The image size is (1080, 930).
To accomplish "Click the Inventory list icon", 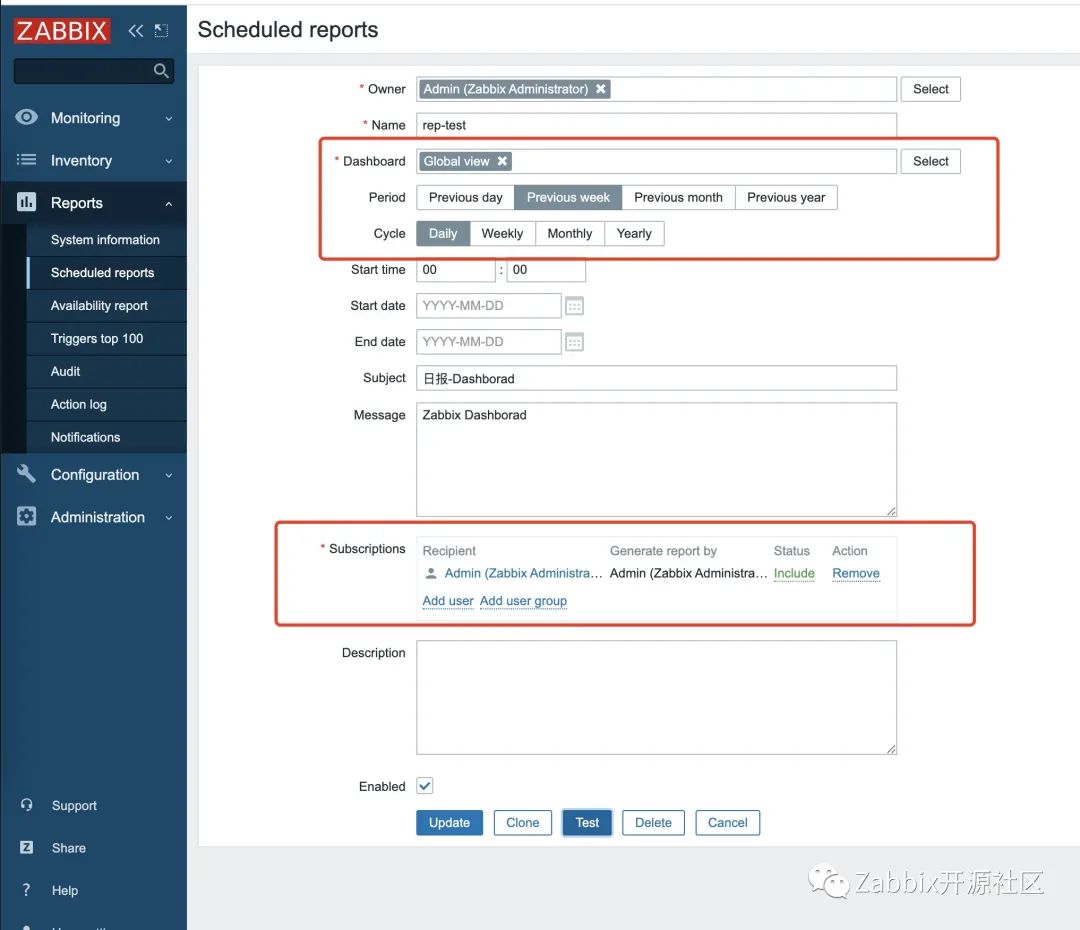I will tap(26, 160).
